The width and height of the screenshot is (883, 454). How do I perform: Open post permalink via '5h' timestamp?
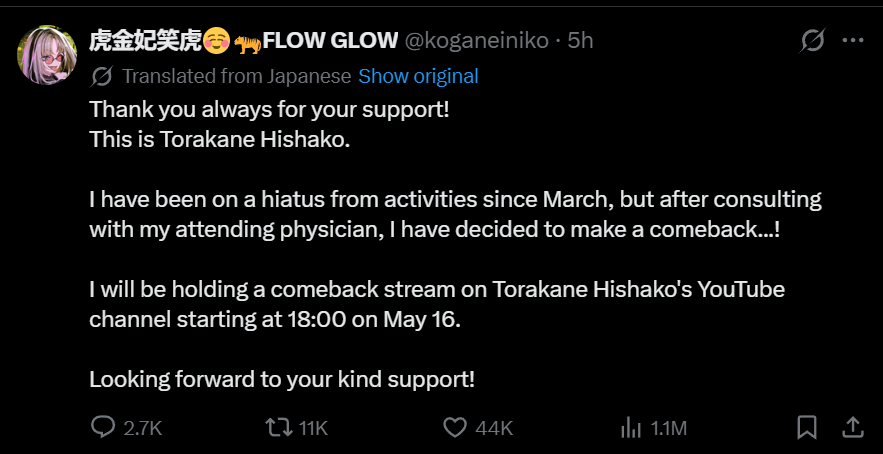tap(581, 41)
